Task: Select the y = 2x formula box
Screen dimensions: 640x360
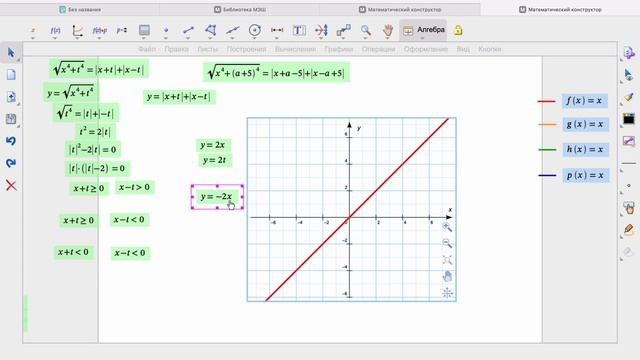Action: pyautogui.click(x=213, y=145)
